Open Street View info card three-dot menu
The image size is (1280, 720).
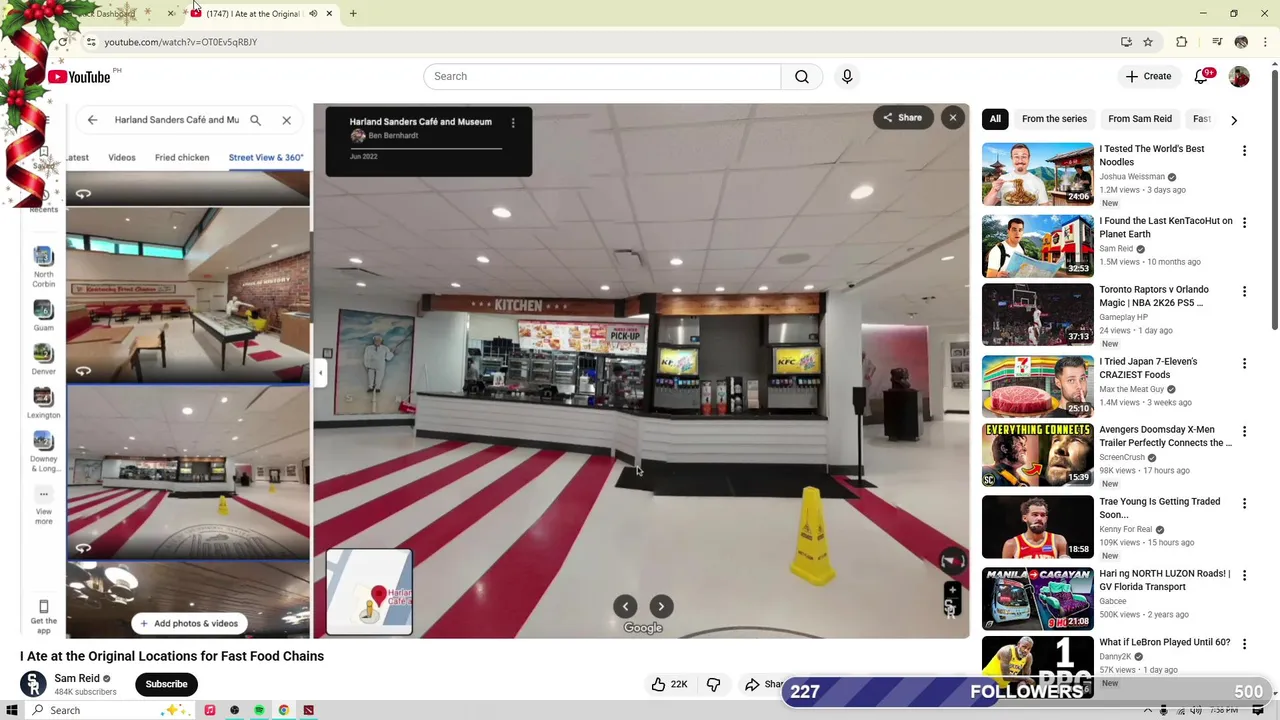513,123
